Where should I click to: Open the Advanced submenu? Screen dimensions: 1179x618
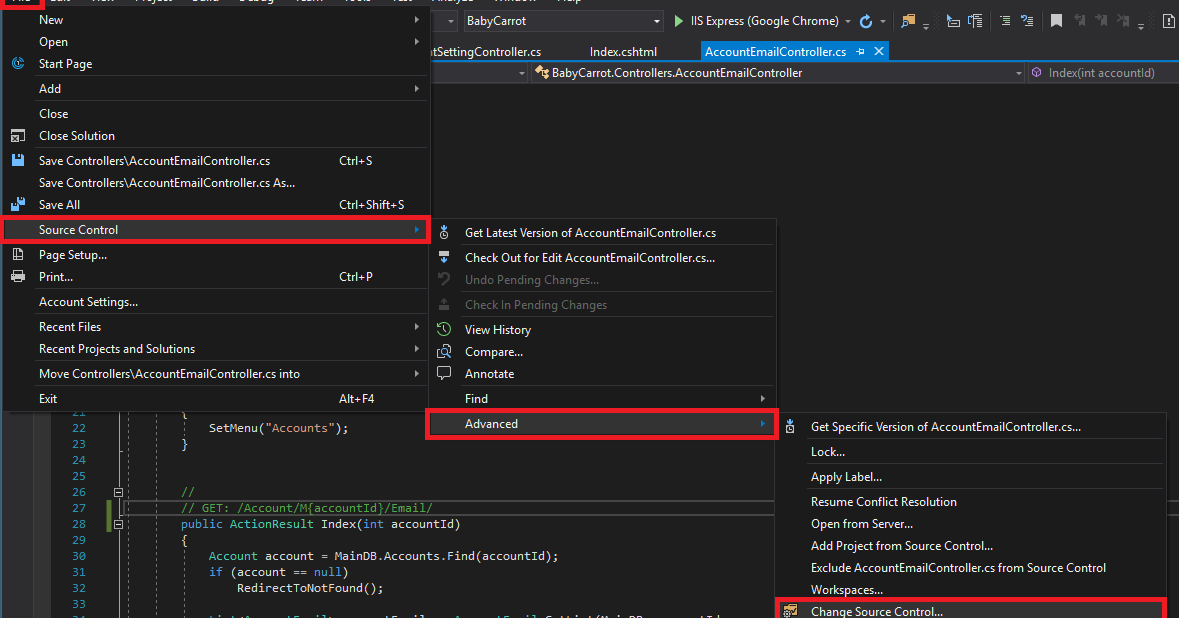pos(602,424)
